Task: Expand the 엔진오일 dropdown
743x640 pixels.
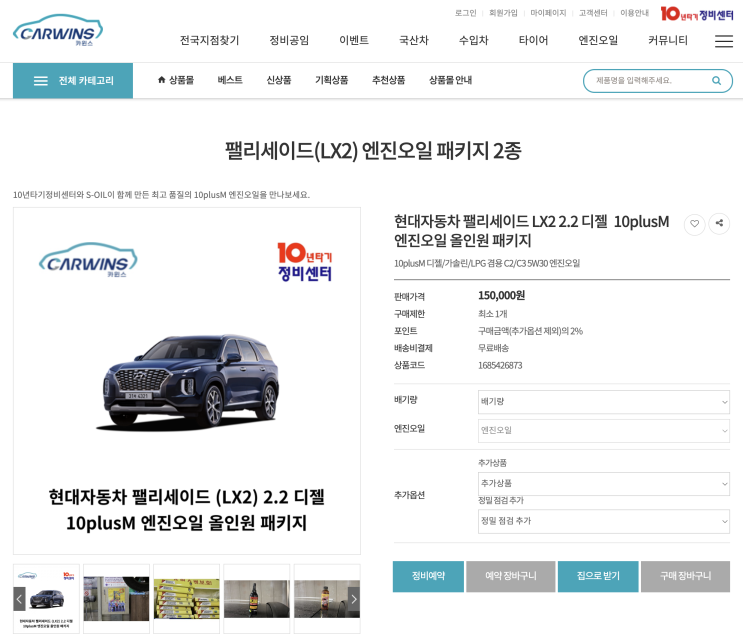Action: [604, 431]
